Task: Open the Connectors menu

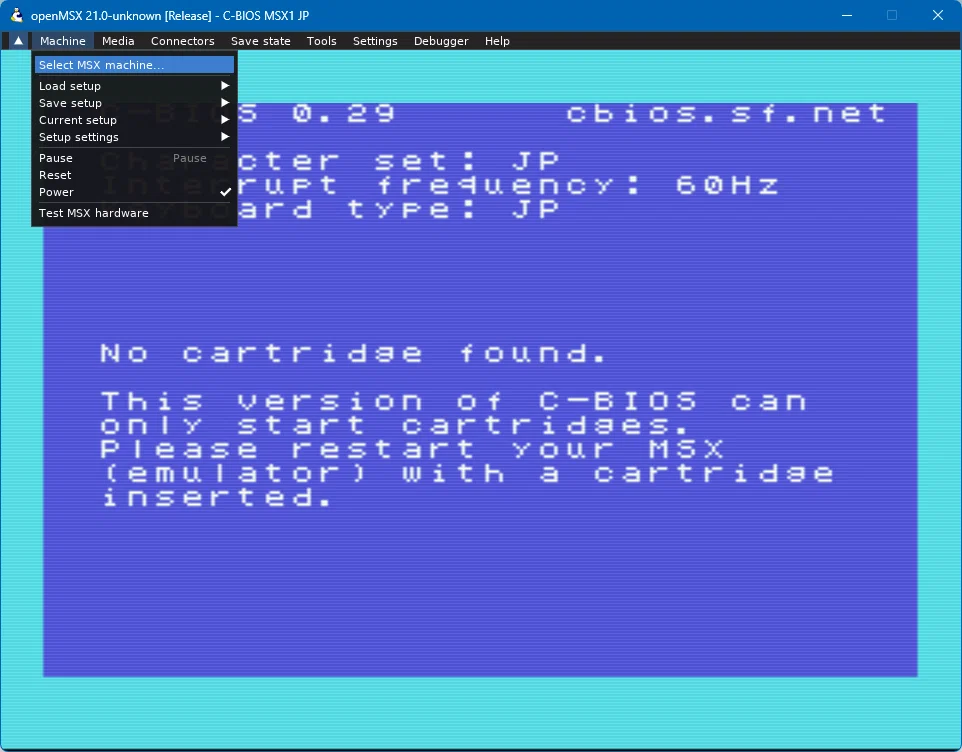Action: click(x=183, y=41)
